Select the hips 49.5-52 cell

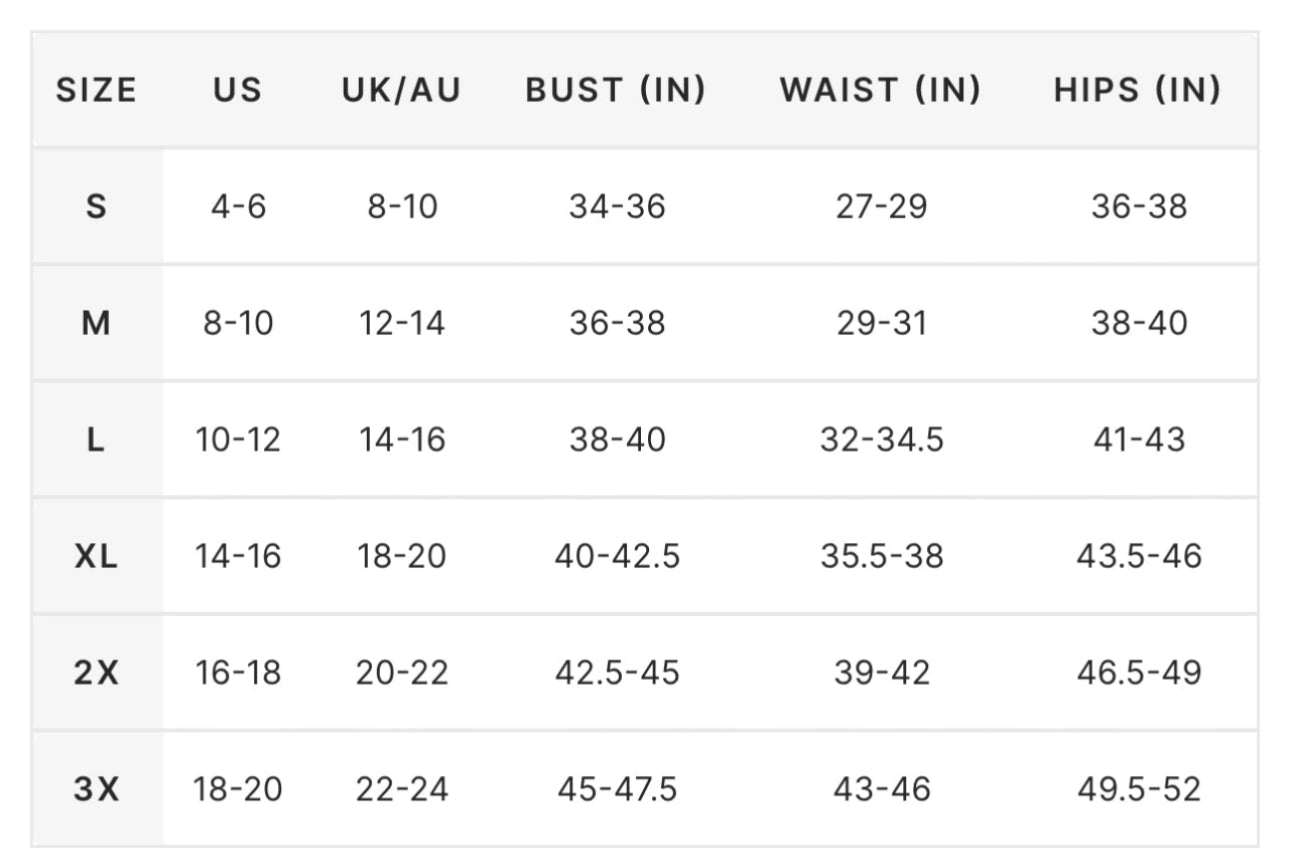click(x=1139, y=789)
